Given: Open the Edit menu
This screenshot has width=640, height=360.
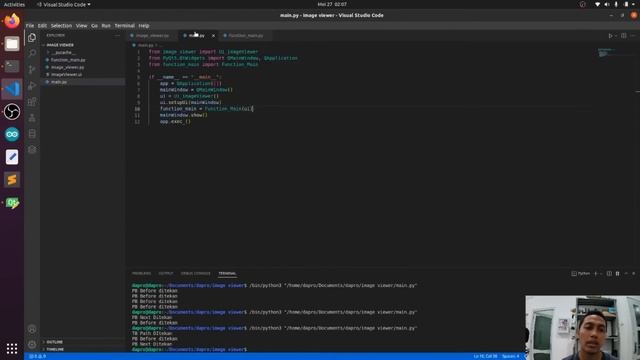Looking at the screenshot, I should (x=42, y=25).
